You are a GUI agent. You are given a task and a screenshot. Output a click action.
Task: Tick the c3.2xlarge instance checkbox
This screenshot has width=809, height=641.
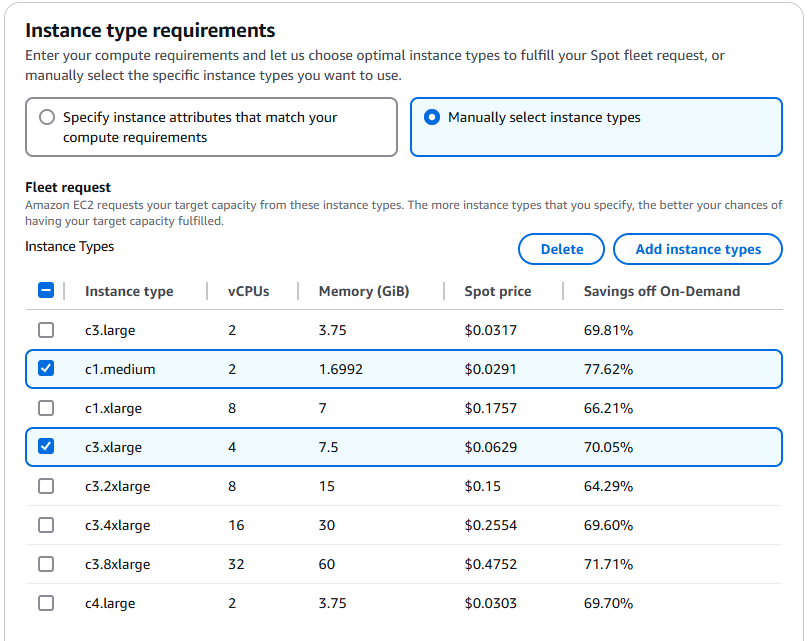click(x=46, y=486)
